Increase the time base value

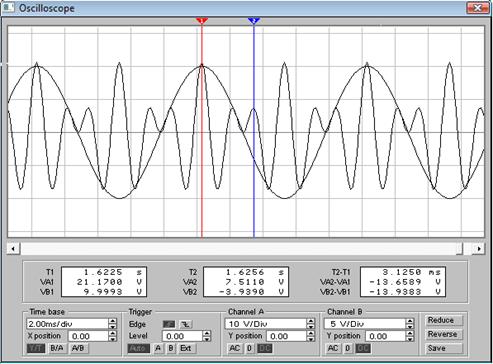(x=113, y=321)
